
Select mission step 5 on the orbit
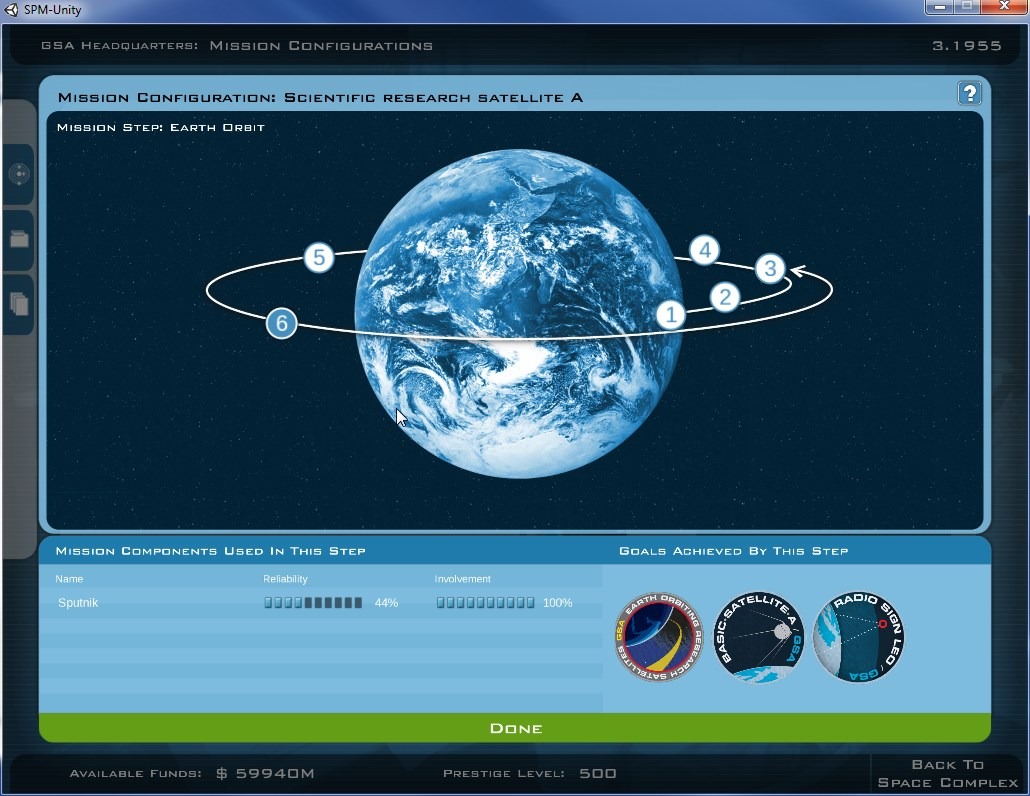pos(318,258)
